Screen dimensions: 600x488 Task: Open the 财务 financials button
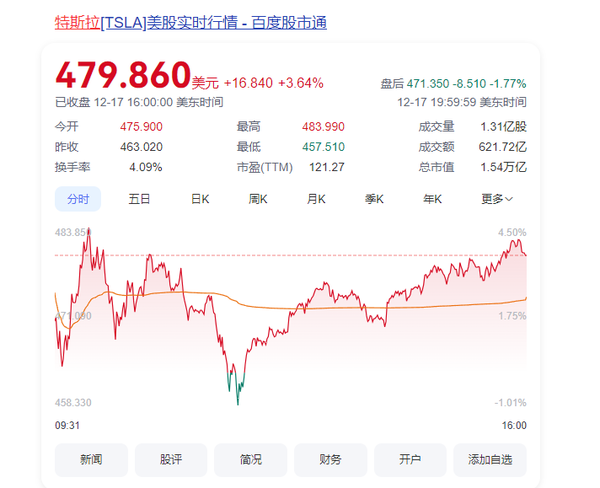[x=330, y=459]
